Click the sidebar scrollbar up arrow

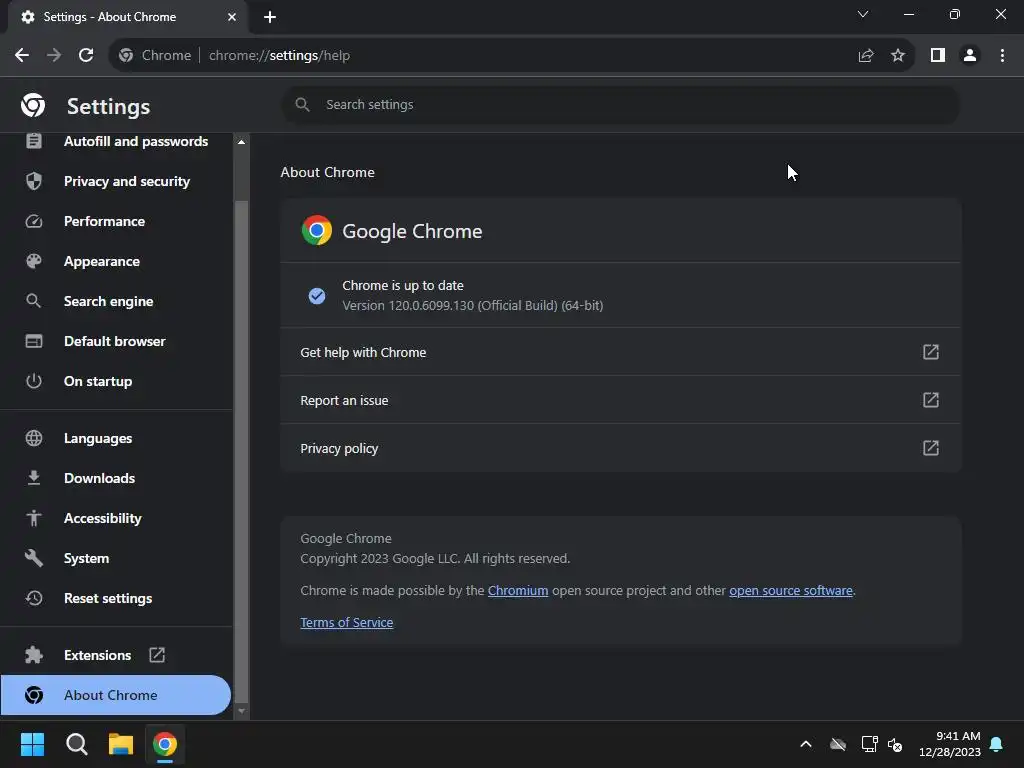pyautogui.click(x=242, y=142)
